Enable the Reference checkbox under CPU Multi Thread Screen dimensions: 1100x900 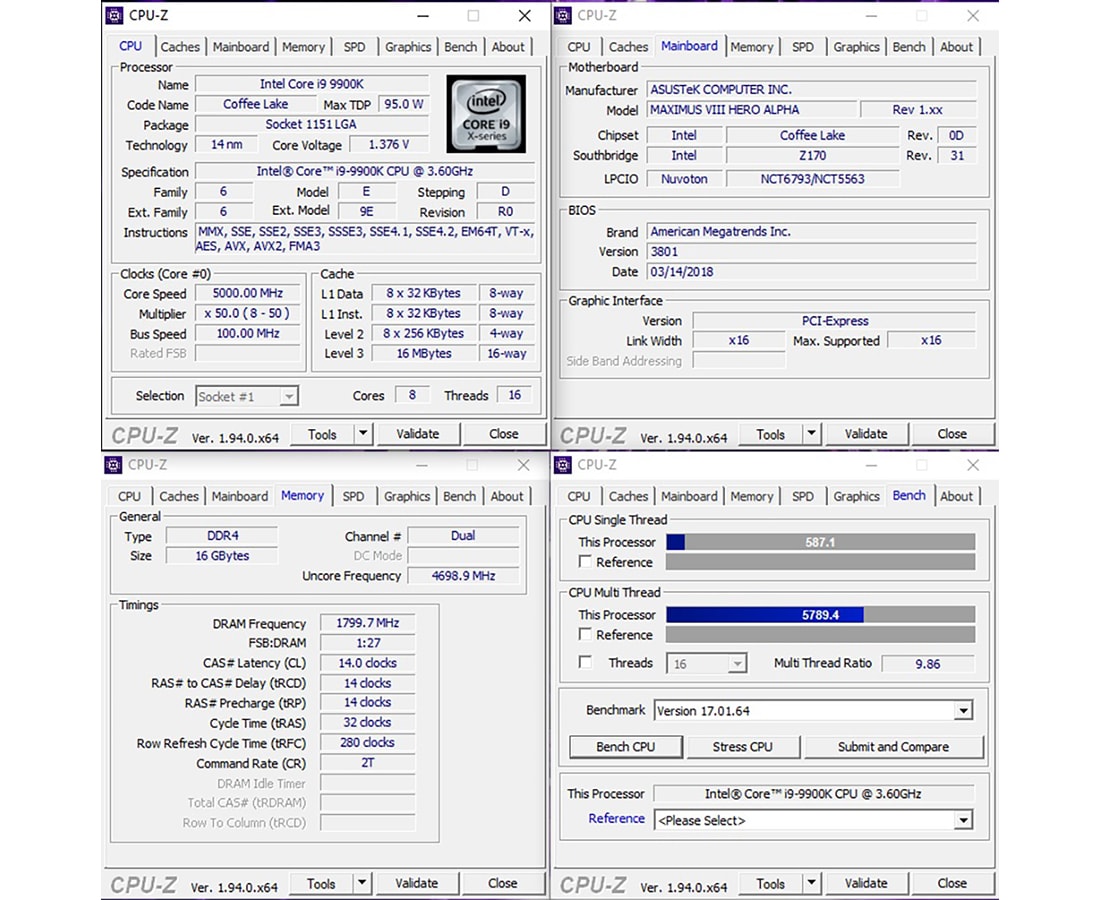(x=586, y=635)
